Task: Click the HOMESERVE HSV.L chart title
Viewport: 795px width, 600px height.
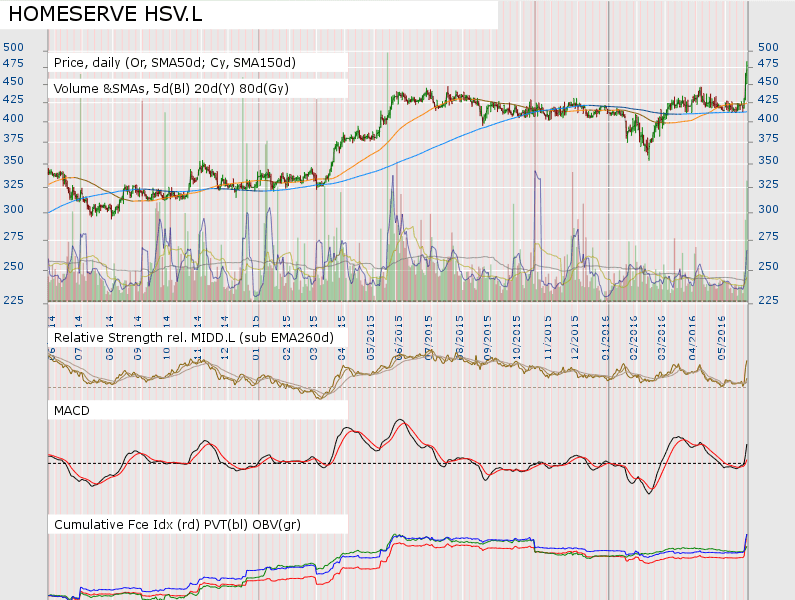Action: tap(105, 14)
